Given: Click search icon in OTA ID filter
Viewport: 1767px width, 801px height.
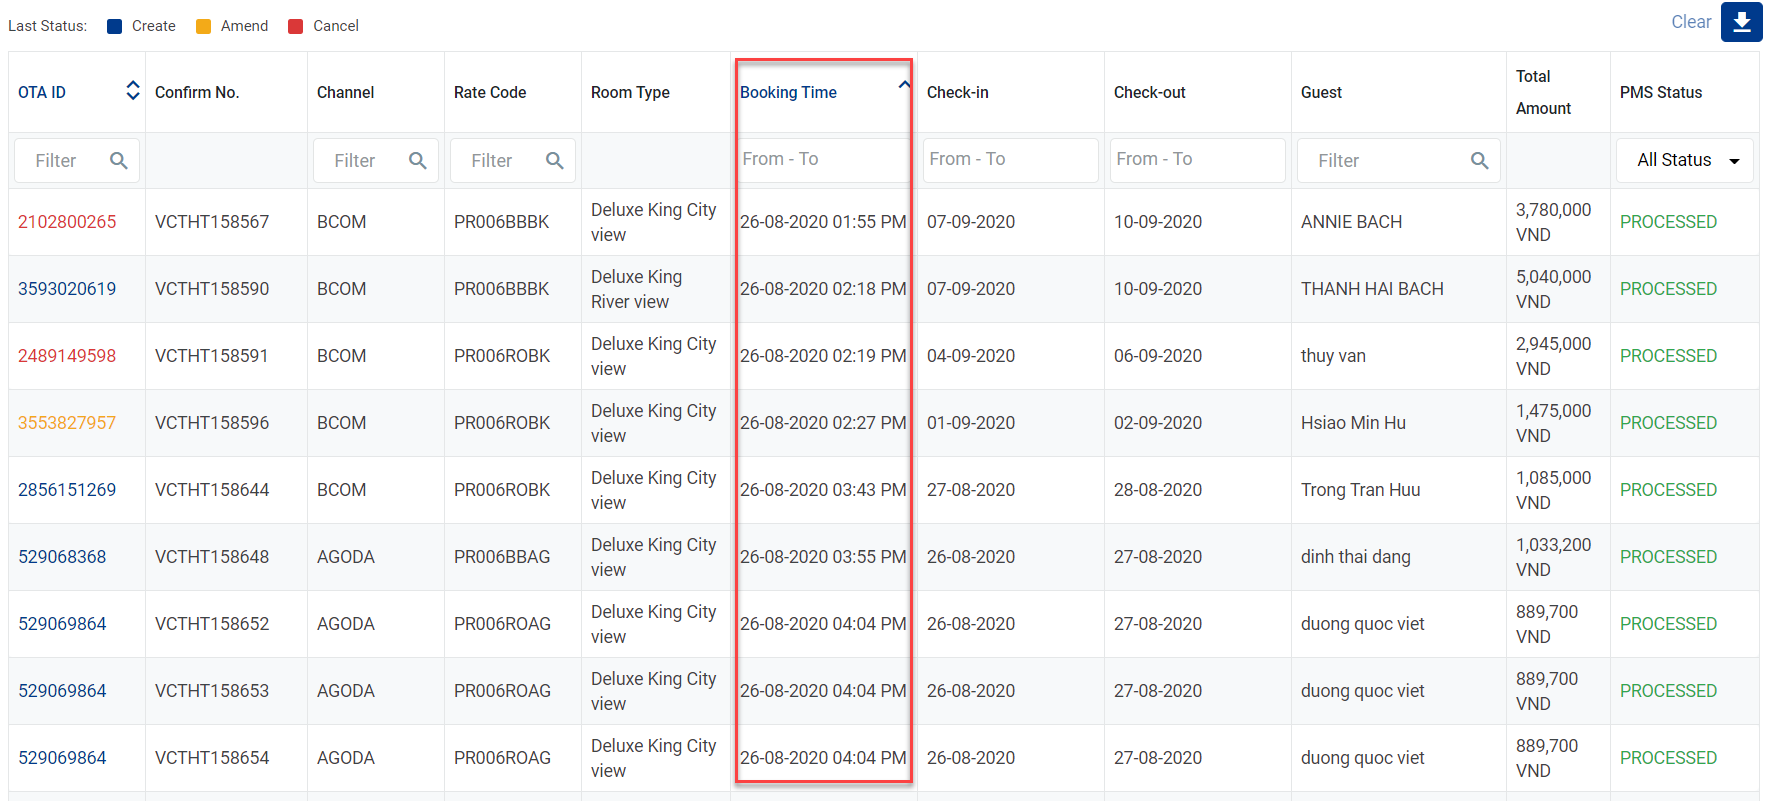Looking at the screenshot, I should tap(118, 161).
